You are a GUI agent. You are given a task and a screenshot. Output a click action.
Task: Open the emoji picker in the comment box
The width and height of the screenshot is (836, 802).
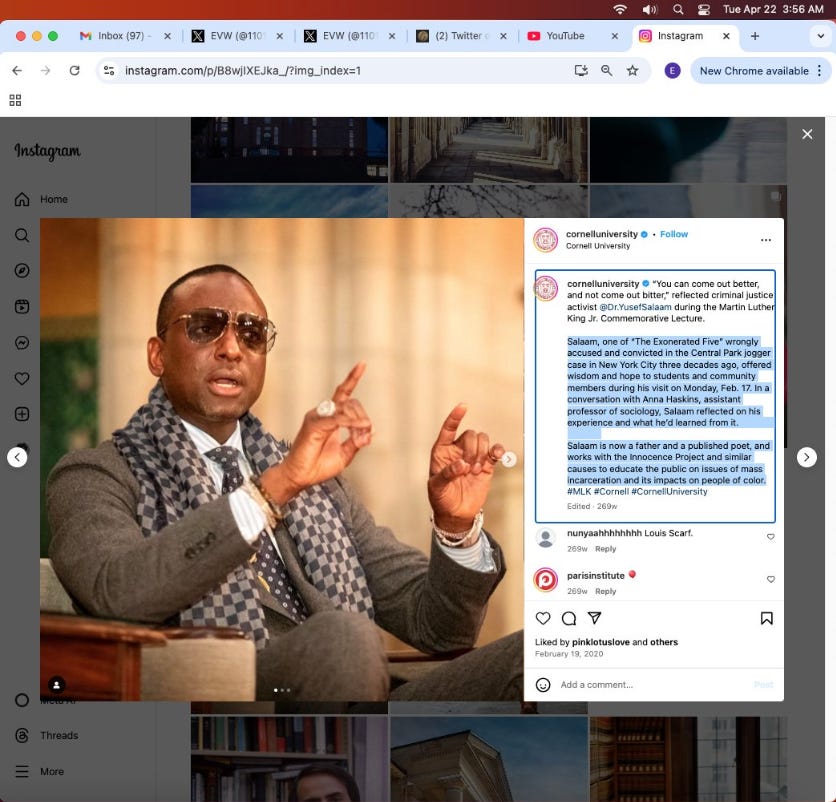click(x=543, y=685)
